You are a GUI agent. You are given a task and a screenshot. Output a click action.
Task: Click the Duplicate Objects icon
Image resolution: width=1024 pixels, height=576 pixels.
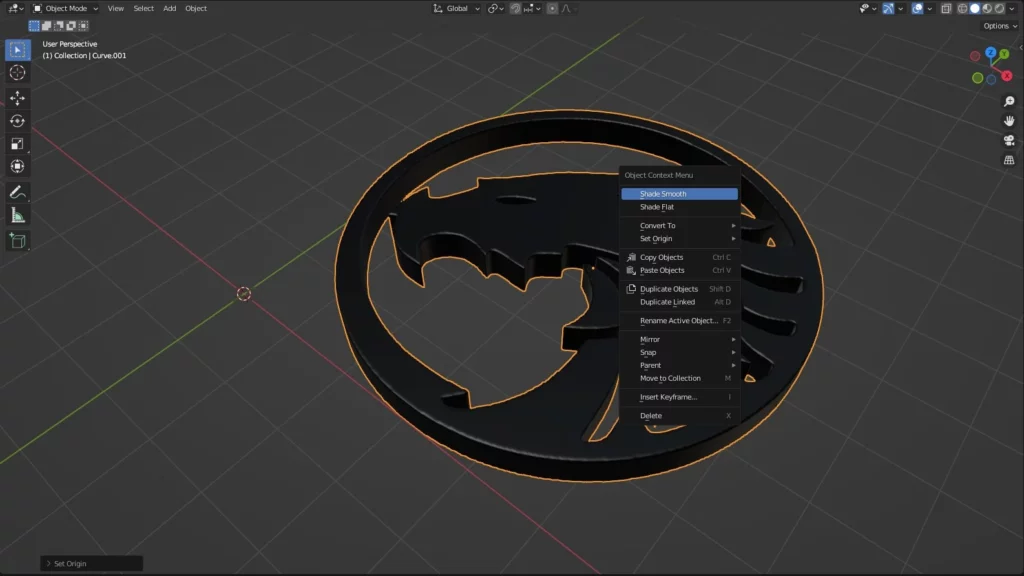[631, 289]
